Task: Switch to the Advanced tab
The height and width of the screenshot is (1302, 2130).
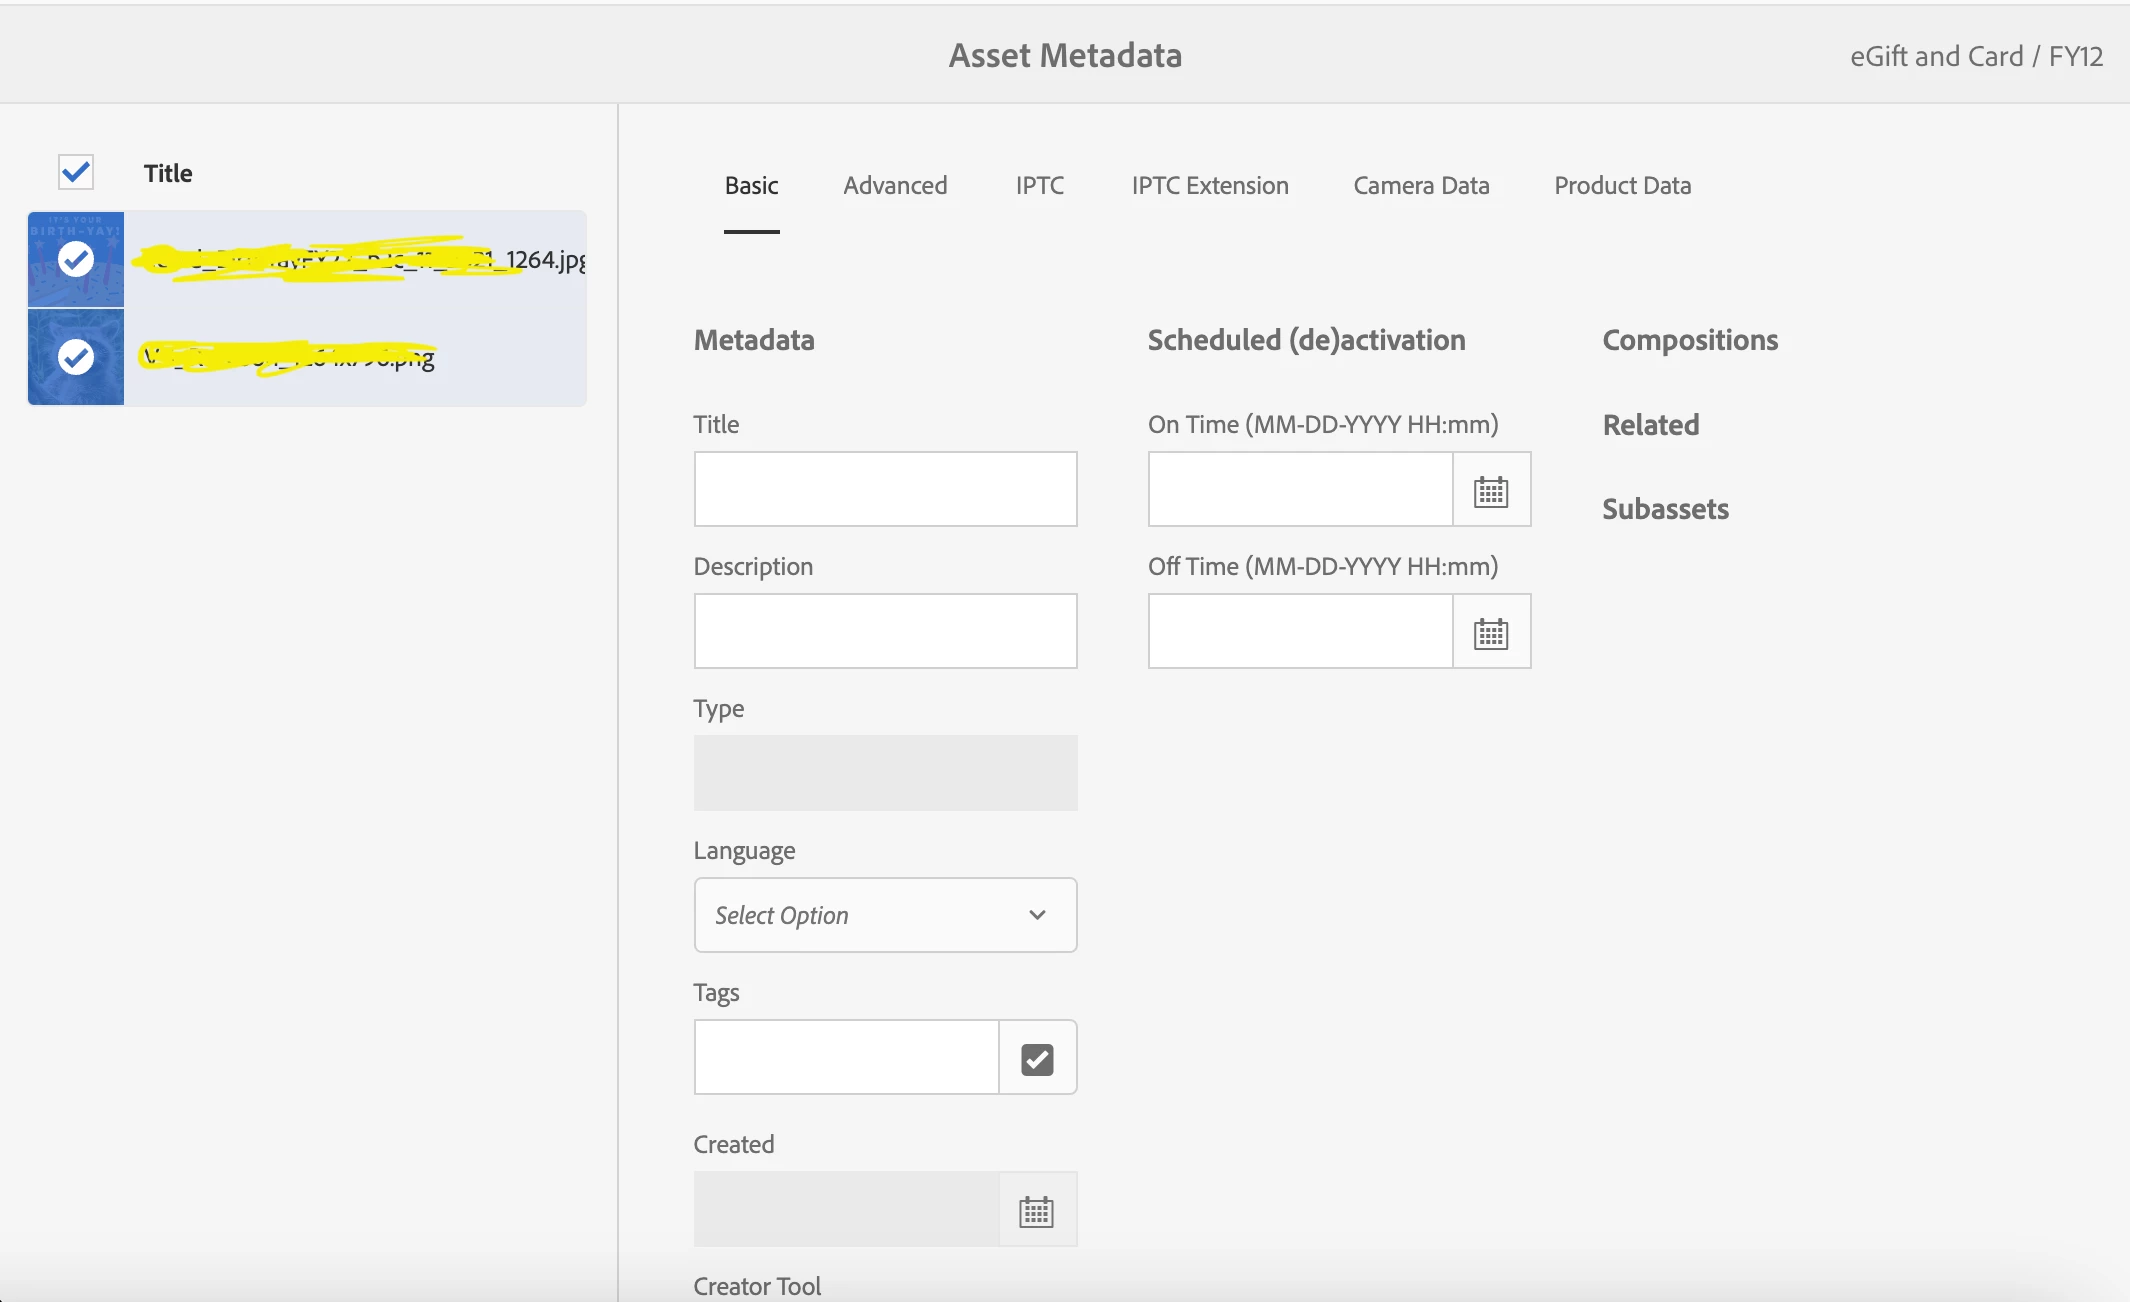Action: 895,186
